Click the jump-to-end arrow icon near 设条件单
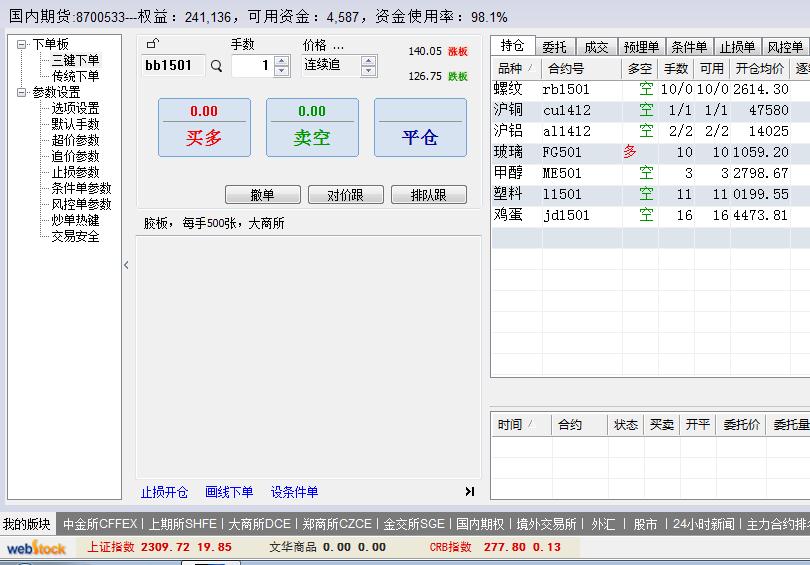 469,492
